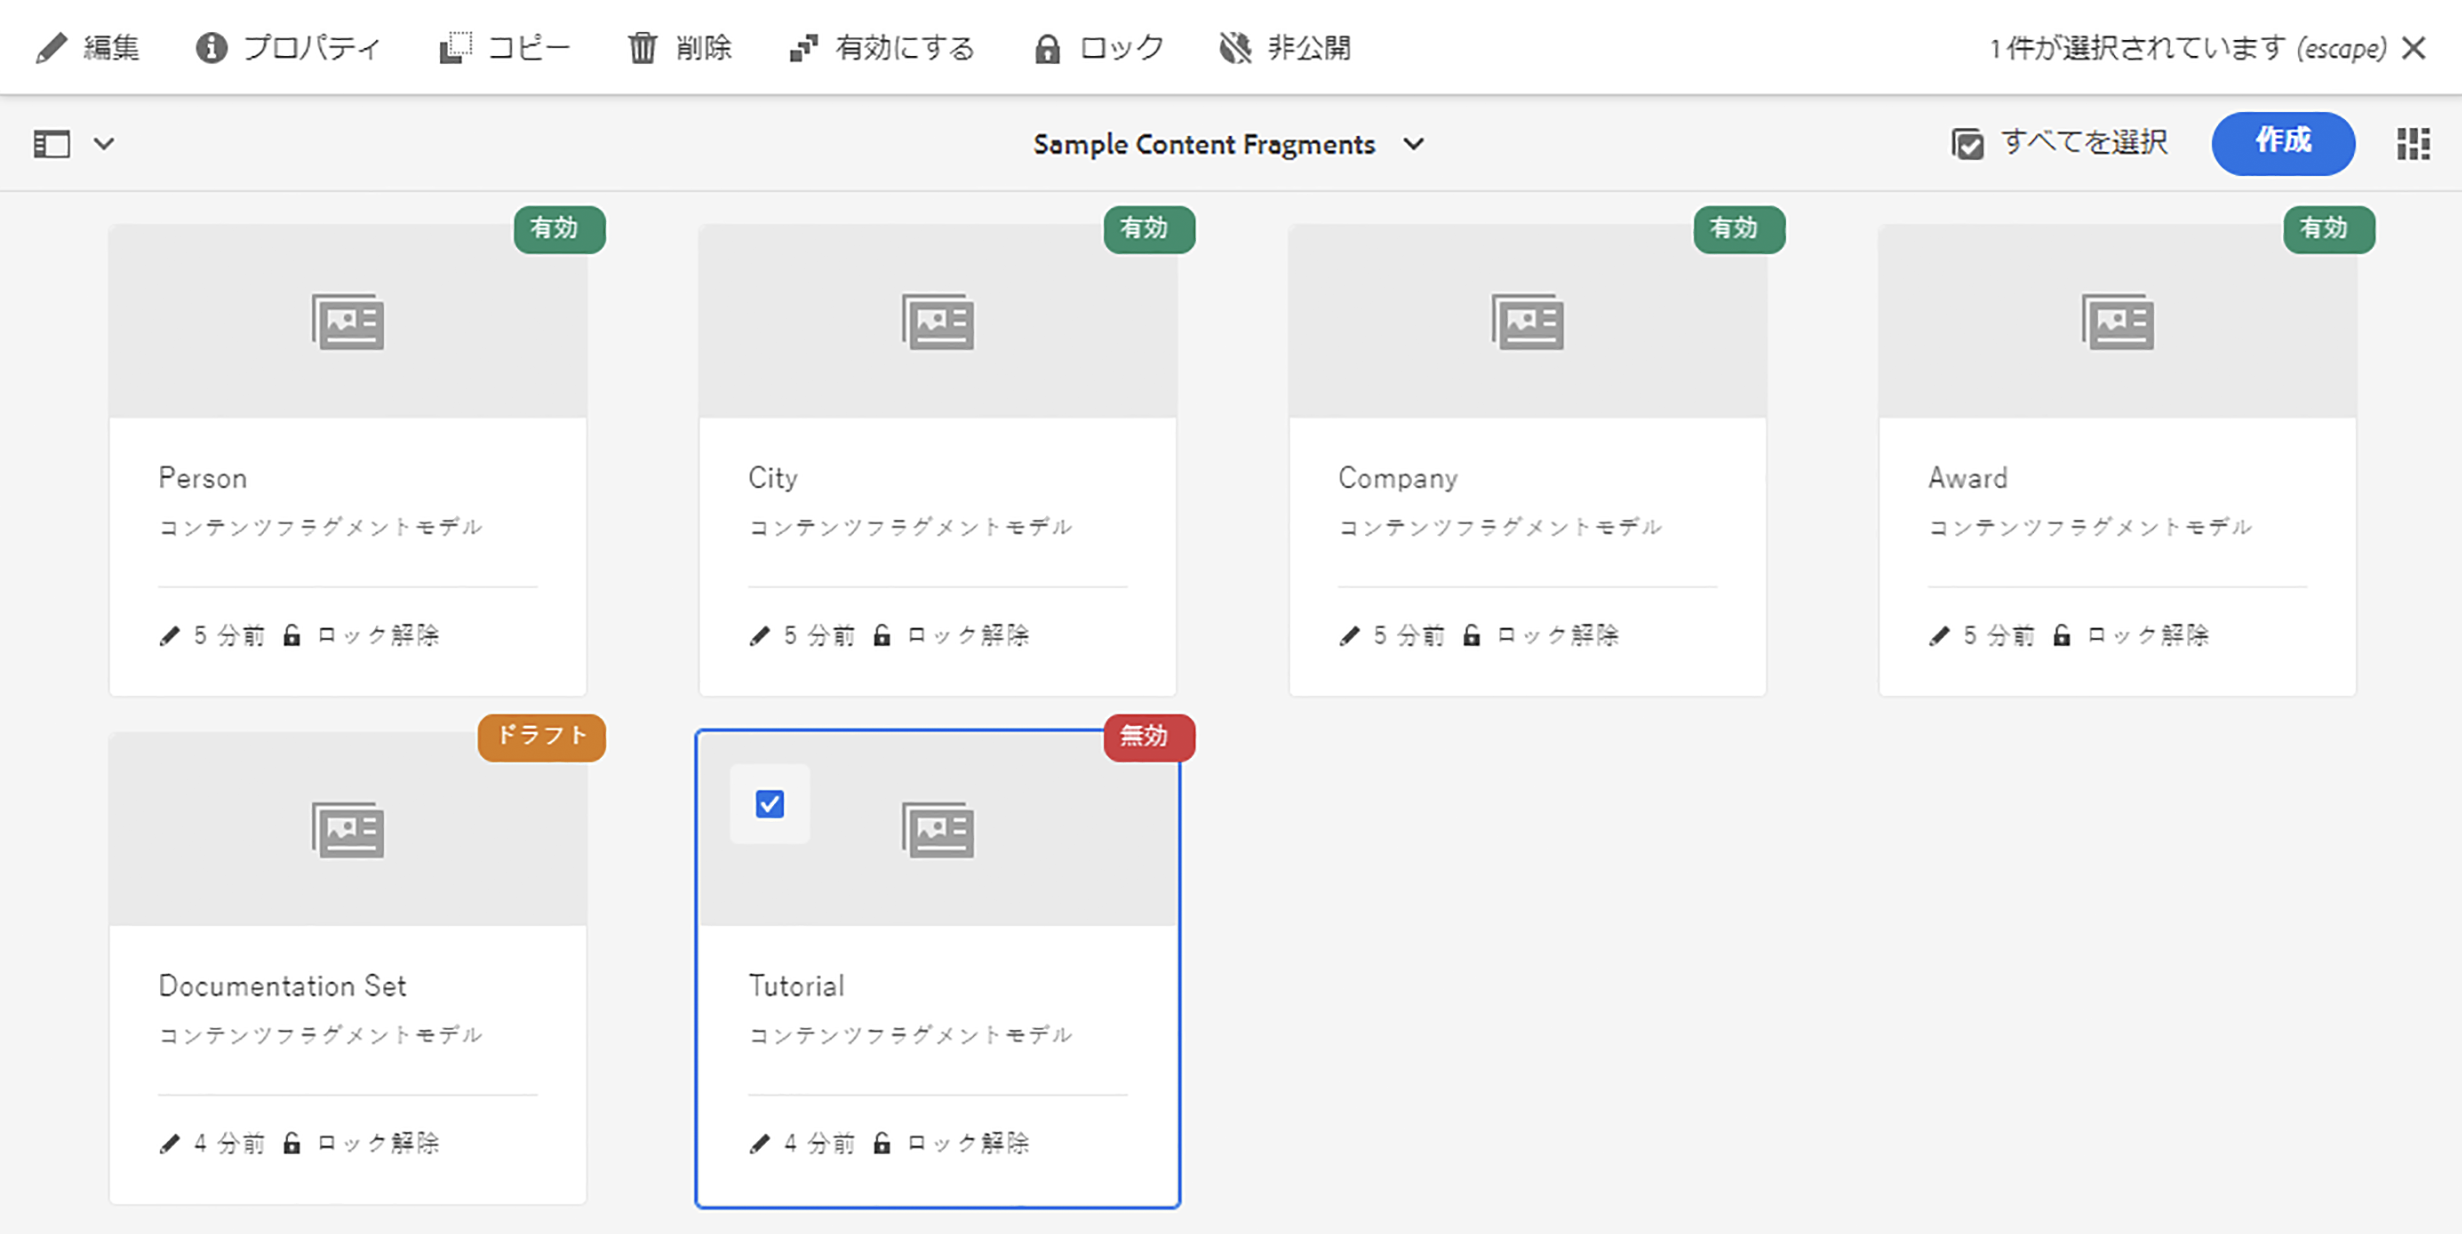Click the trash Delete (削除) icon
This screenshot has width=2462, height=1234.
(642, 48)
